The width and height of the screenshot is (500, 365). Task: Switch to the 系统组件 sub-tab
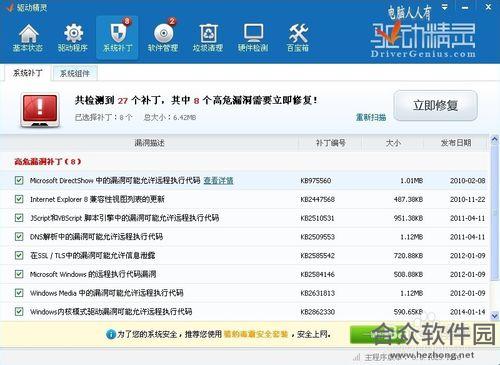click(75, 73)
